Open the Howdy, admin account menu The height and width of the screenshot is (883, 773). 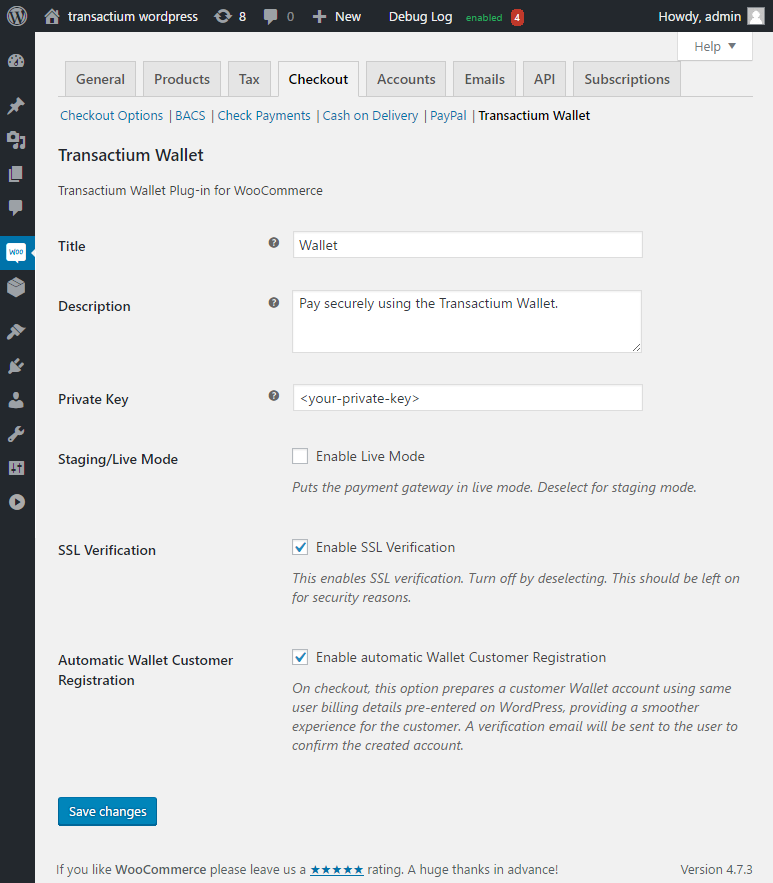point(710,16)
